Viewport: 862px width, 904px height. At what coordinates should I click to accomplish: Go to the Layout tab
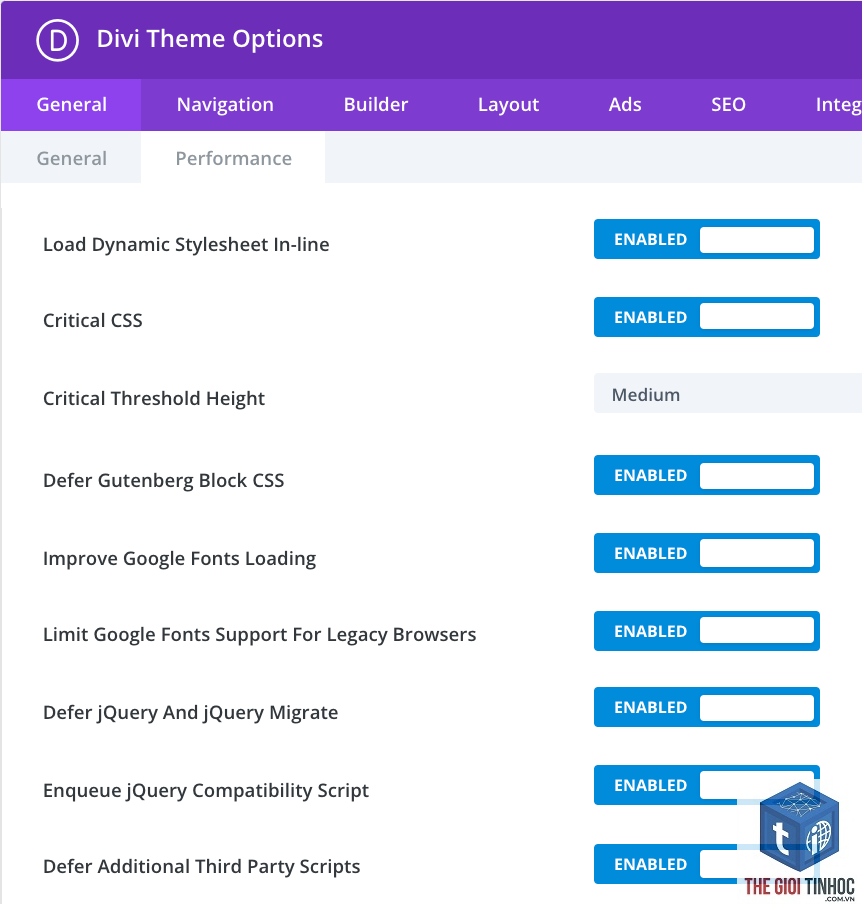click(508, 104)
